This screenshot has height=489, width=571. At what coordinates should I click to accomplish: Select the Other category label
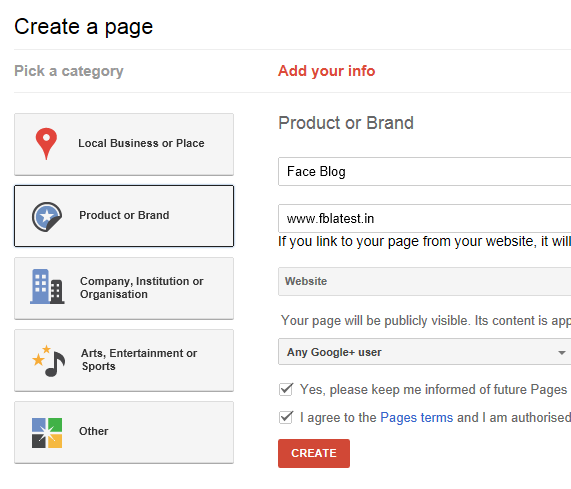click(94, 431)
